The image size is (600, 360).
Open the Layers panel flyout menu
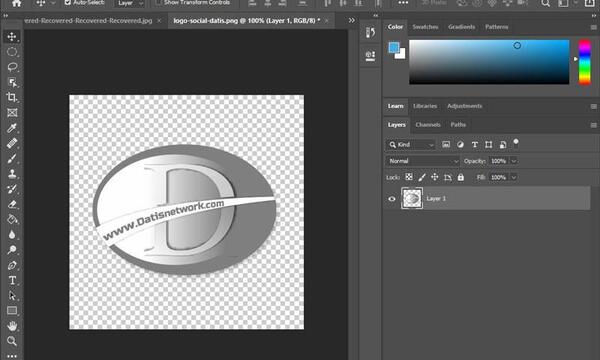point(593,125)
